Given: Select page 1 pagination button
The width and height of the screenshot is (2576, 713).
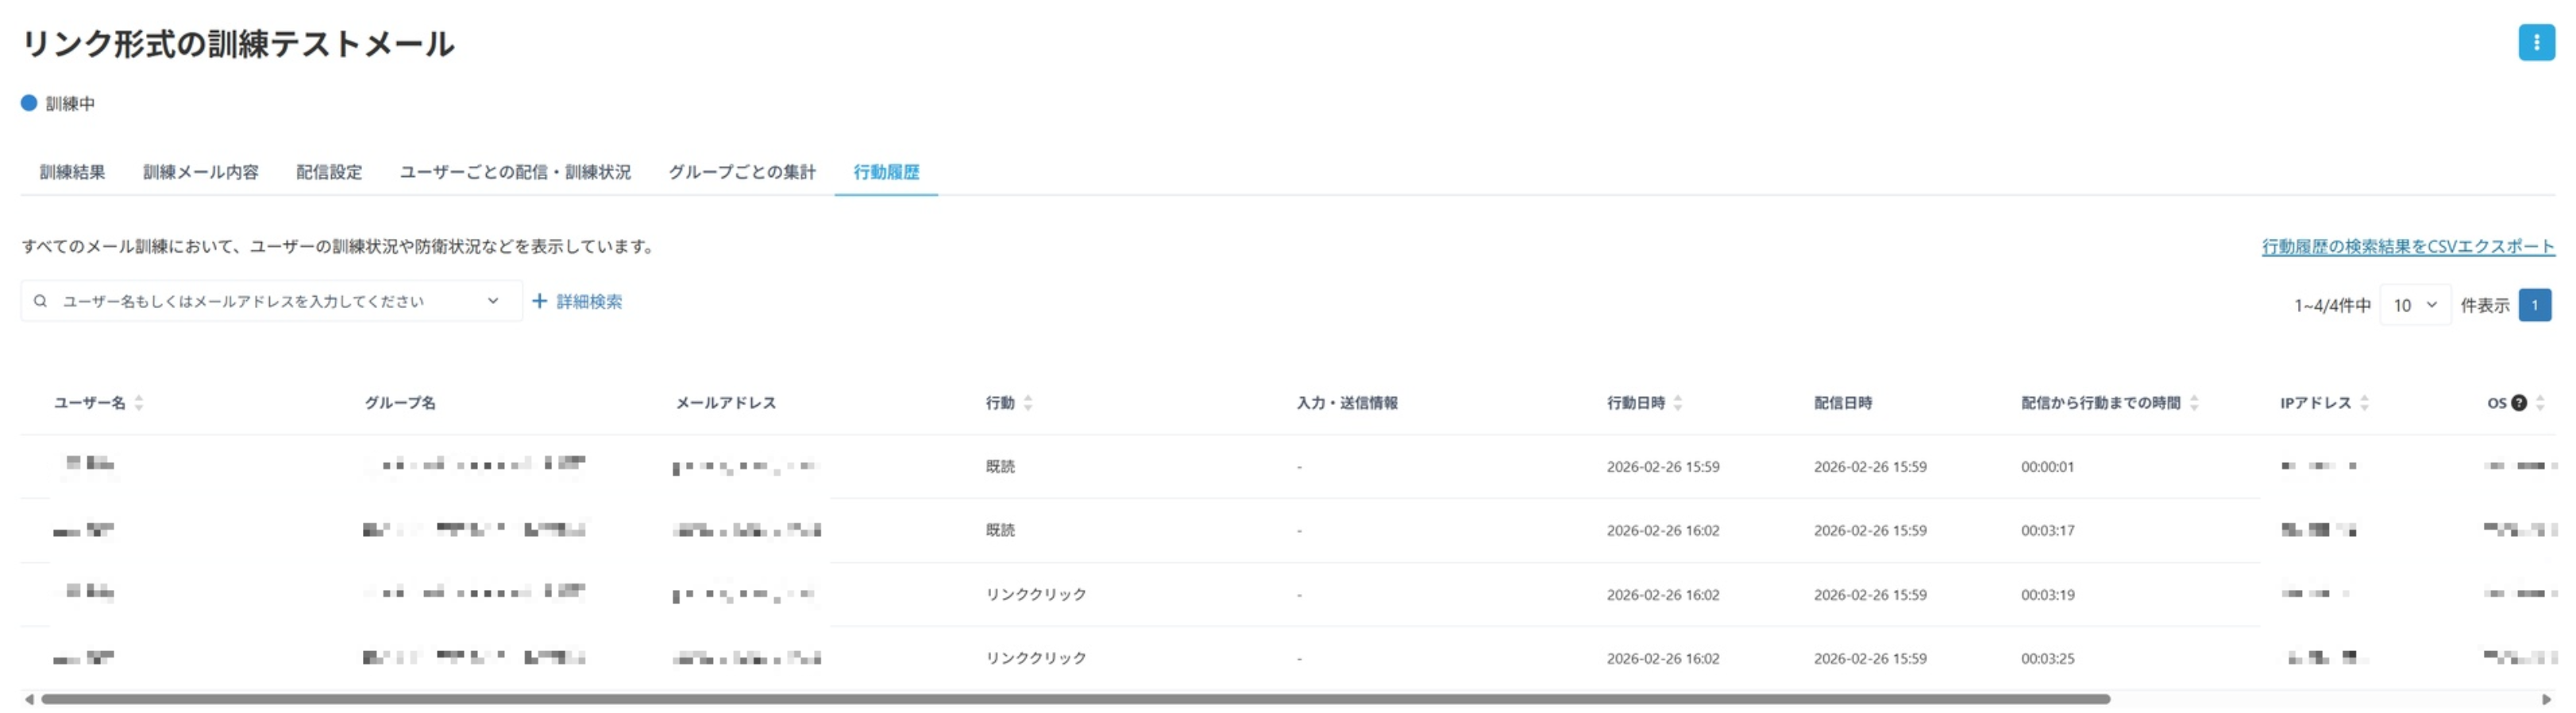Looking at the screenshot, I should pos(2534,305).
